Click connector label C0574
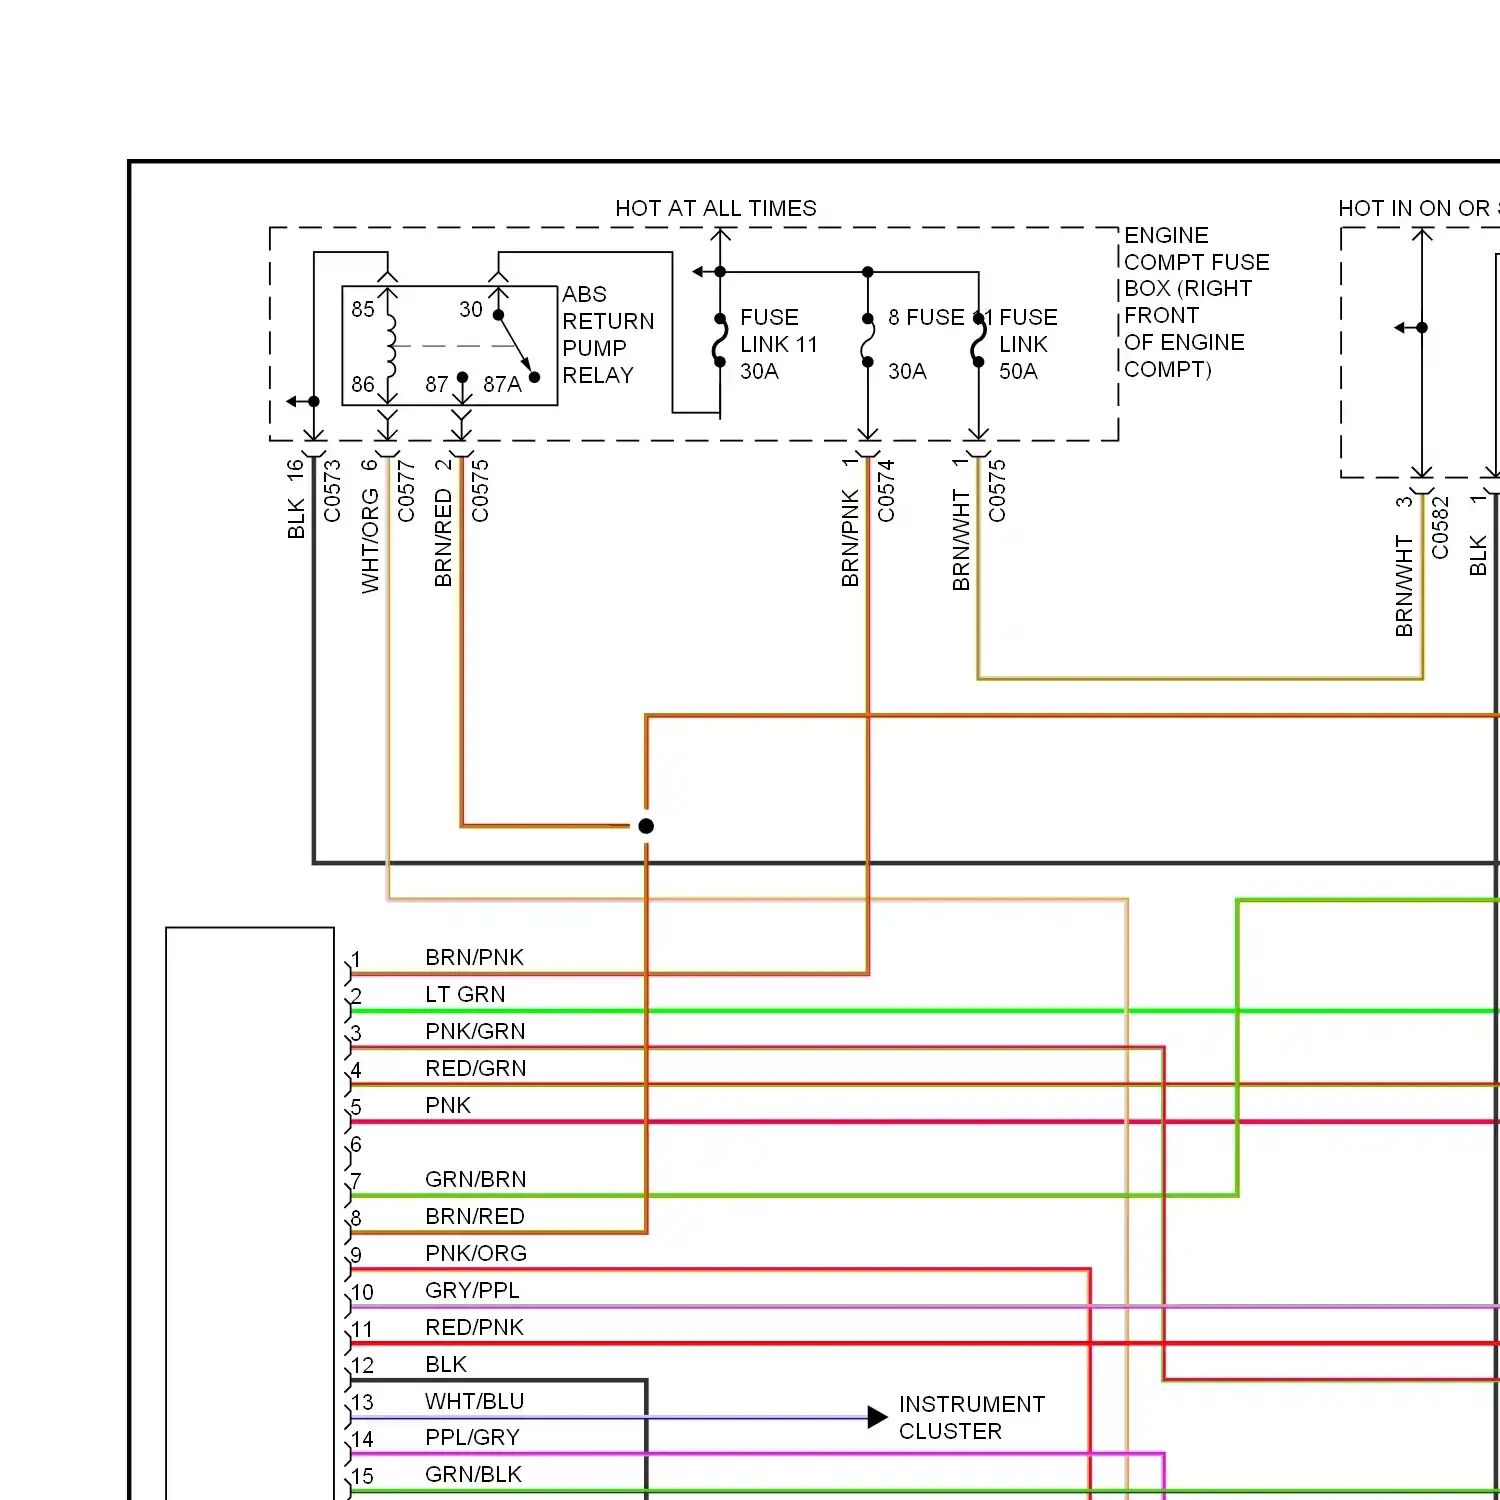Screen dimensions: 1500x1500 (886, 490)
